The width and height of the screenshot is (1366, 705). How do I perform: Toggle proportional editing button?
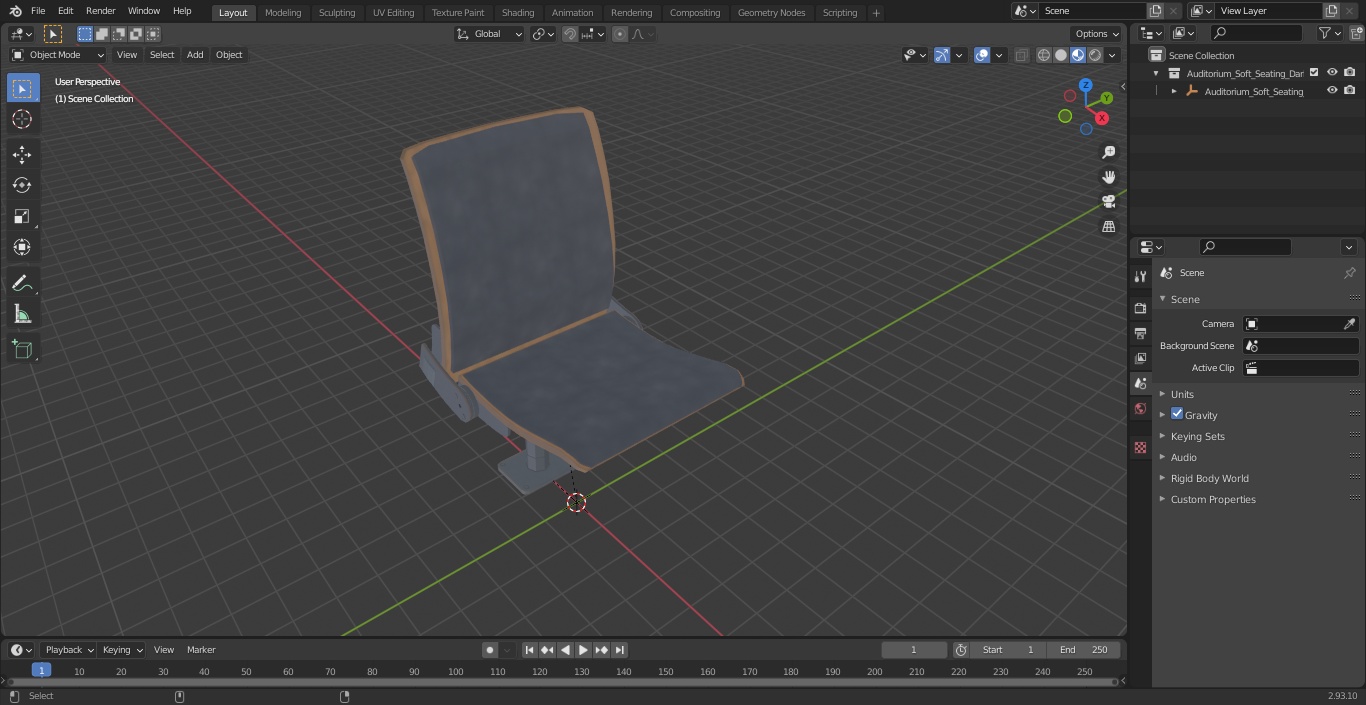pyautogui.click(x=620, y=34)
